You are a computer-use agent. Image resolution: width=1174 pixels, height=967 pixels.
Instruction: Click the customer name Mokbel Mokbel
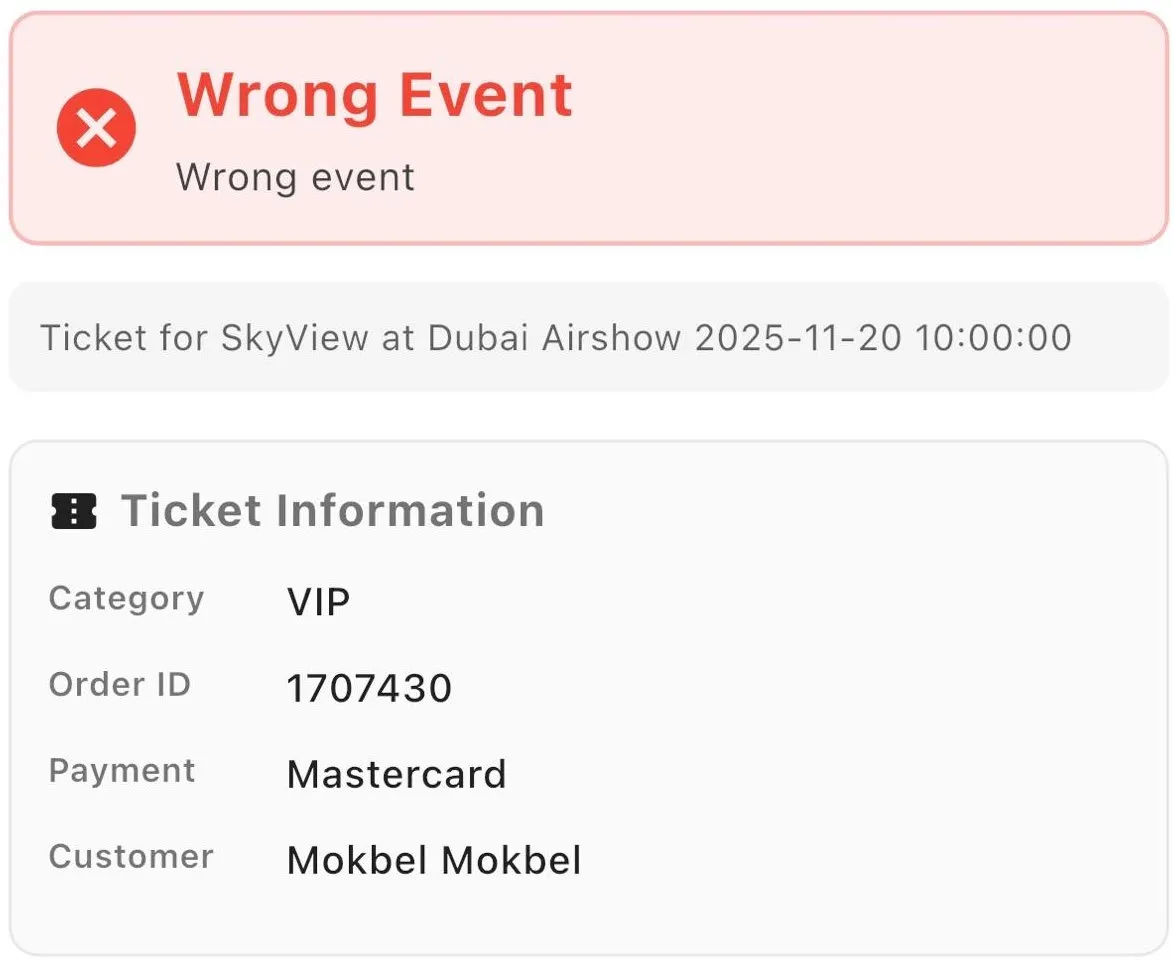[x=433, y=860]
